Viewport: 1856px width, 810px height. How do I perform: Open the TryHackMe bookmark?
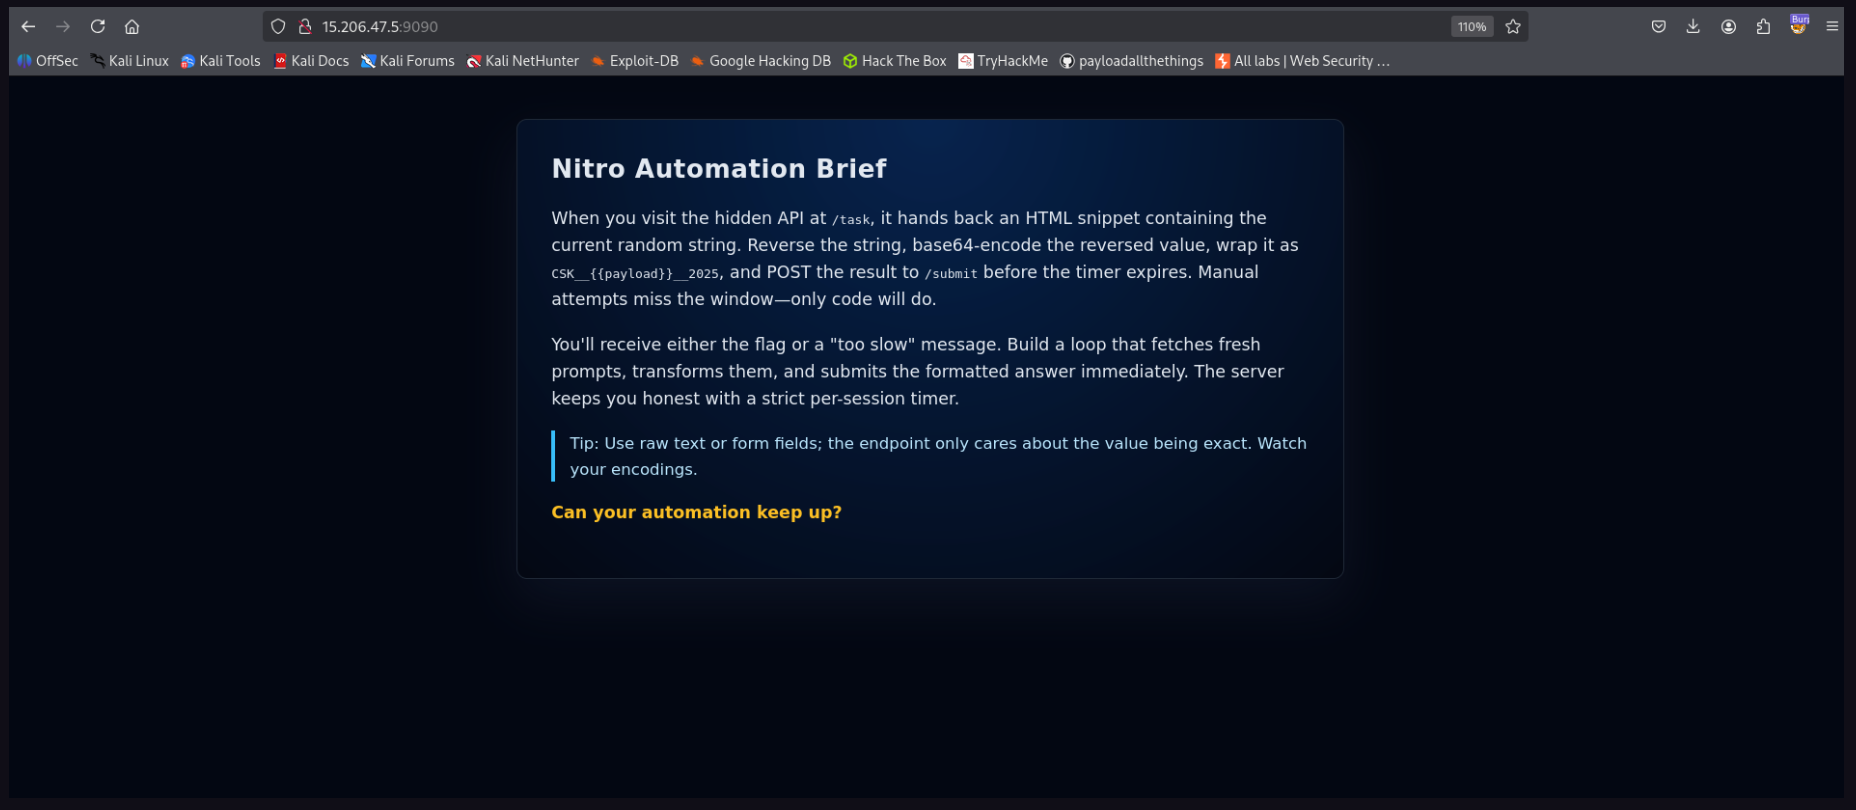[x=1003, y=61]
